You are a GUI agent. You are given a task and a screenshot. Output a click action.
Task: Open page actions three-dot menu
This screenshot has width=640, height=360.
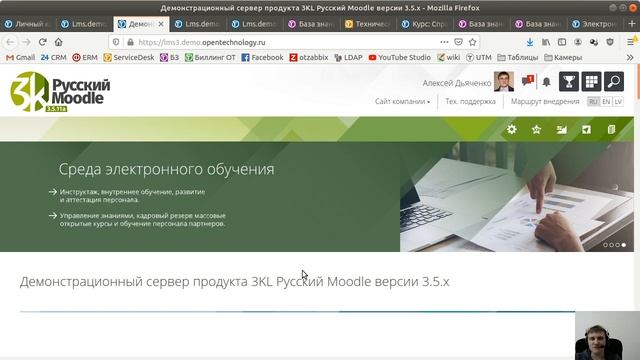[x=444, y=42]
